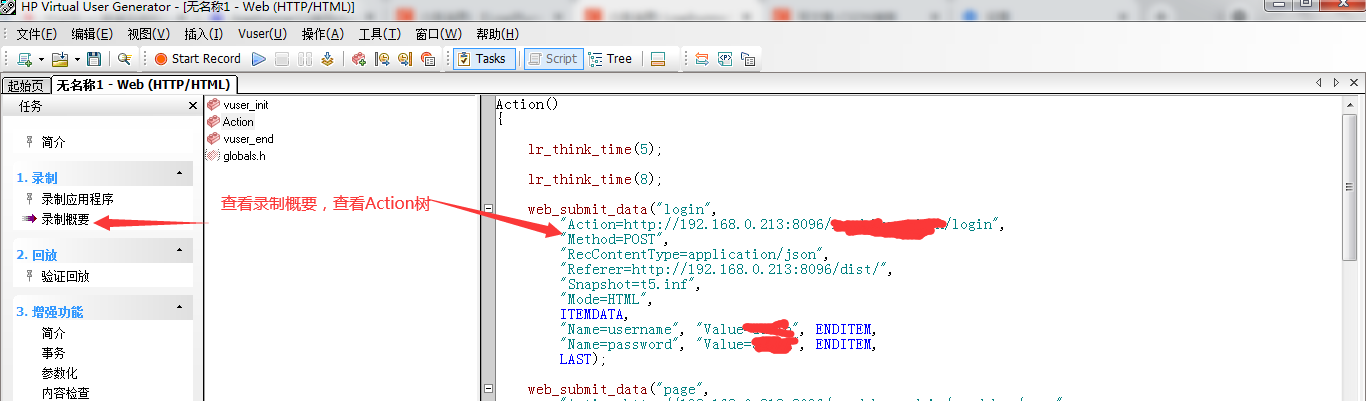Expand the Open Script dropdown arrow
This screenshot has height=401, width=1366.
point(76,59)
